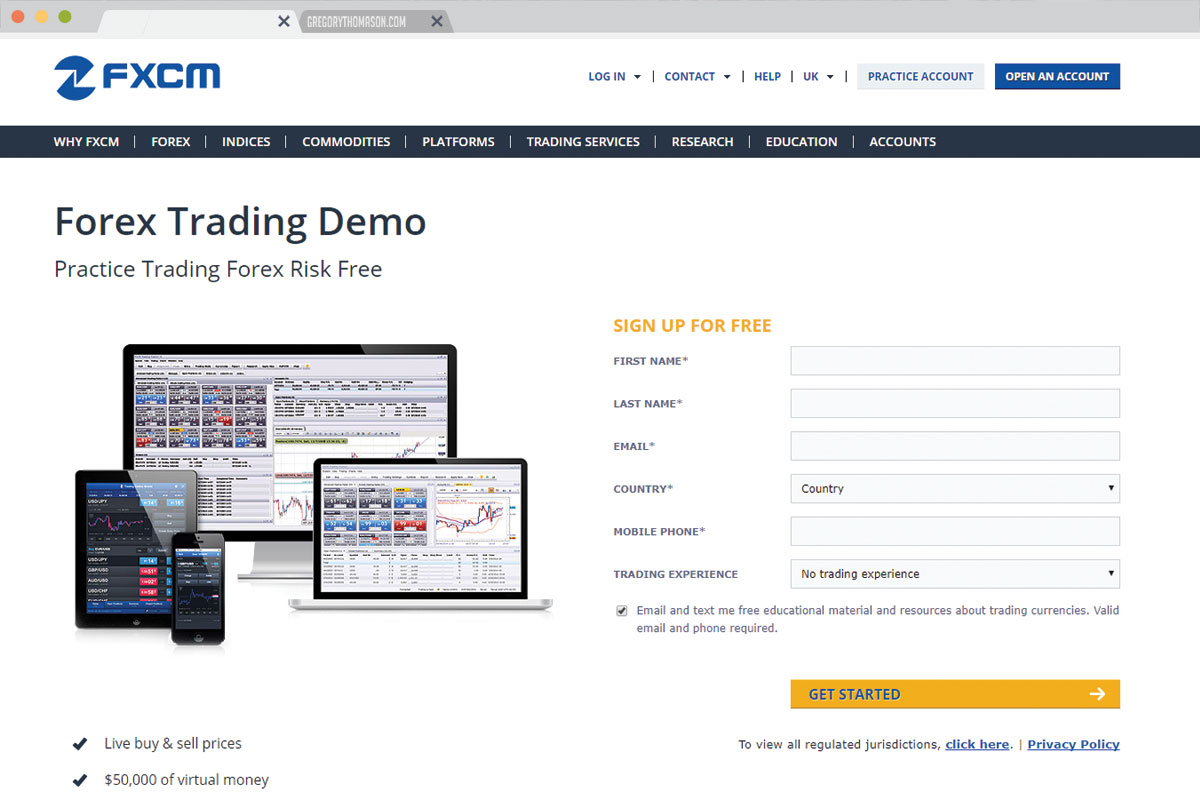Click the GET STARTED button
1200x803 pixels.
(955, 694)
